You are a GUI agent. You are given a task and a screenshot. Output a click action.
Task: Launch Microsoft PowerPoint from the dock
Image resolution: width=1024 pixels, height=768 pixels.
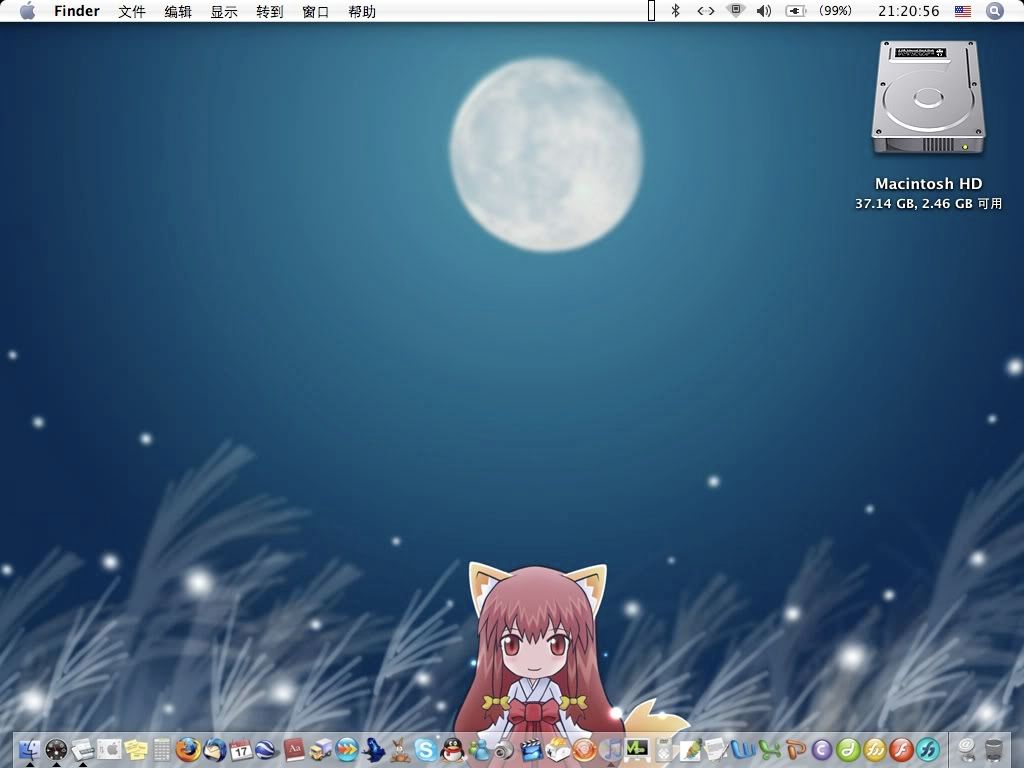pos(795,749)
